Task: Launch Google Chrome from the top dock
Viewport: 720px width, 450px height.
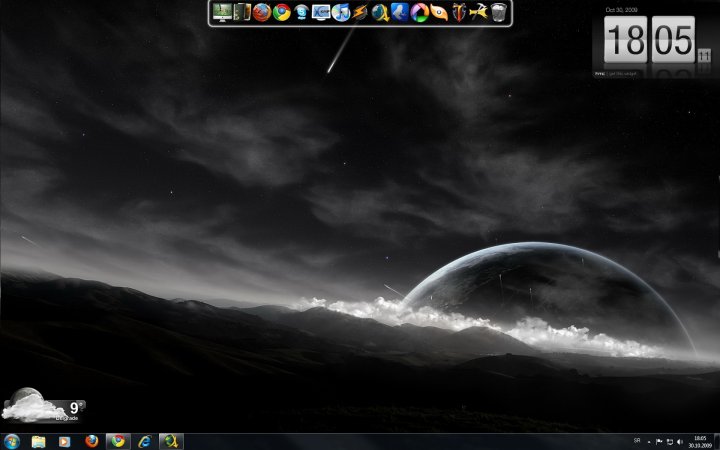Action: (x=281, y=12)
